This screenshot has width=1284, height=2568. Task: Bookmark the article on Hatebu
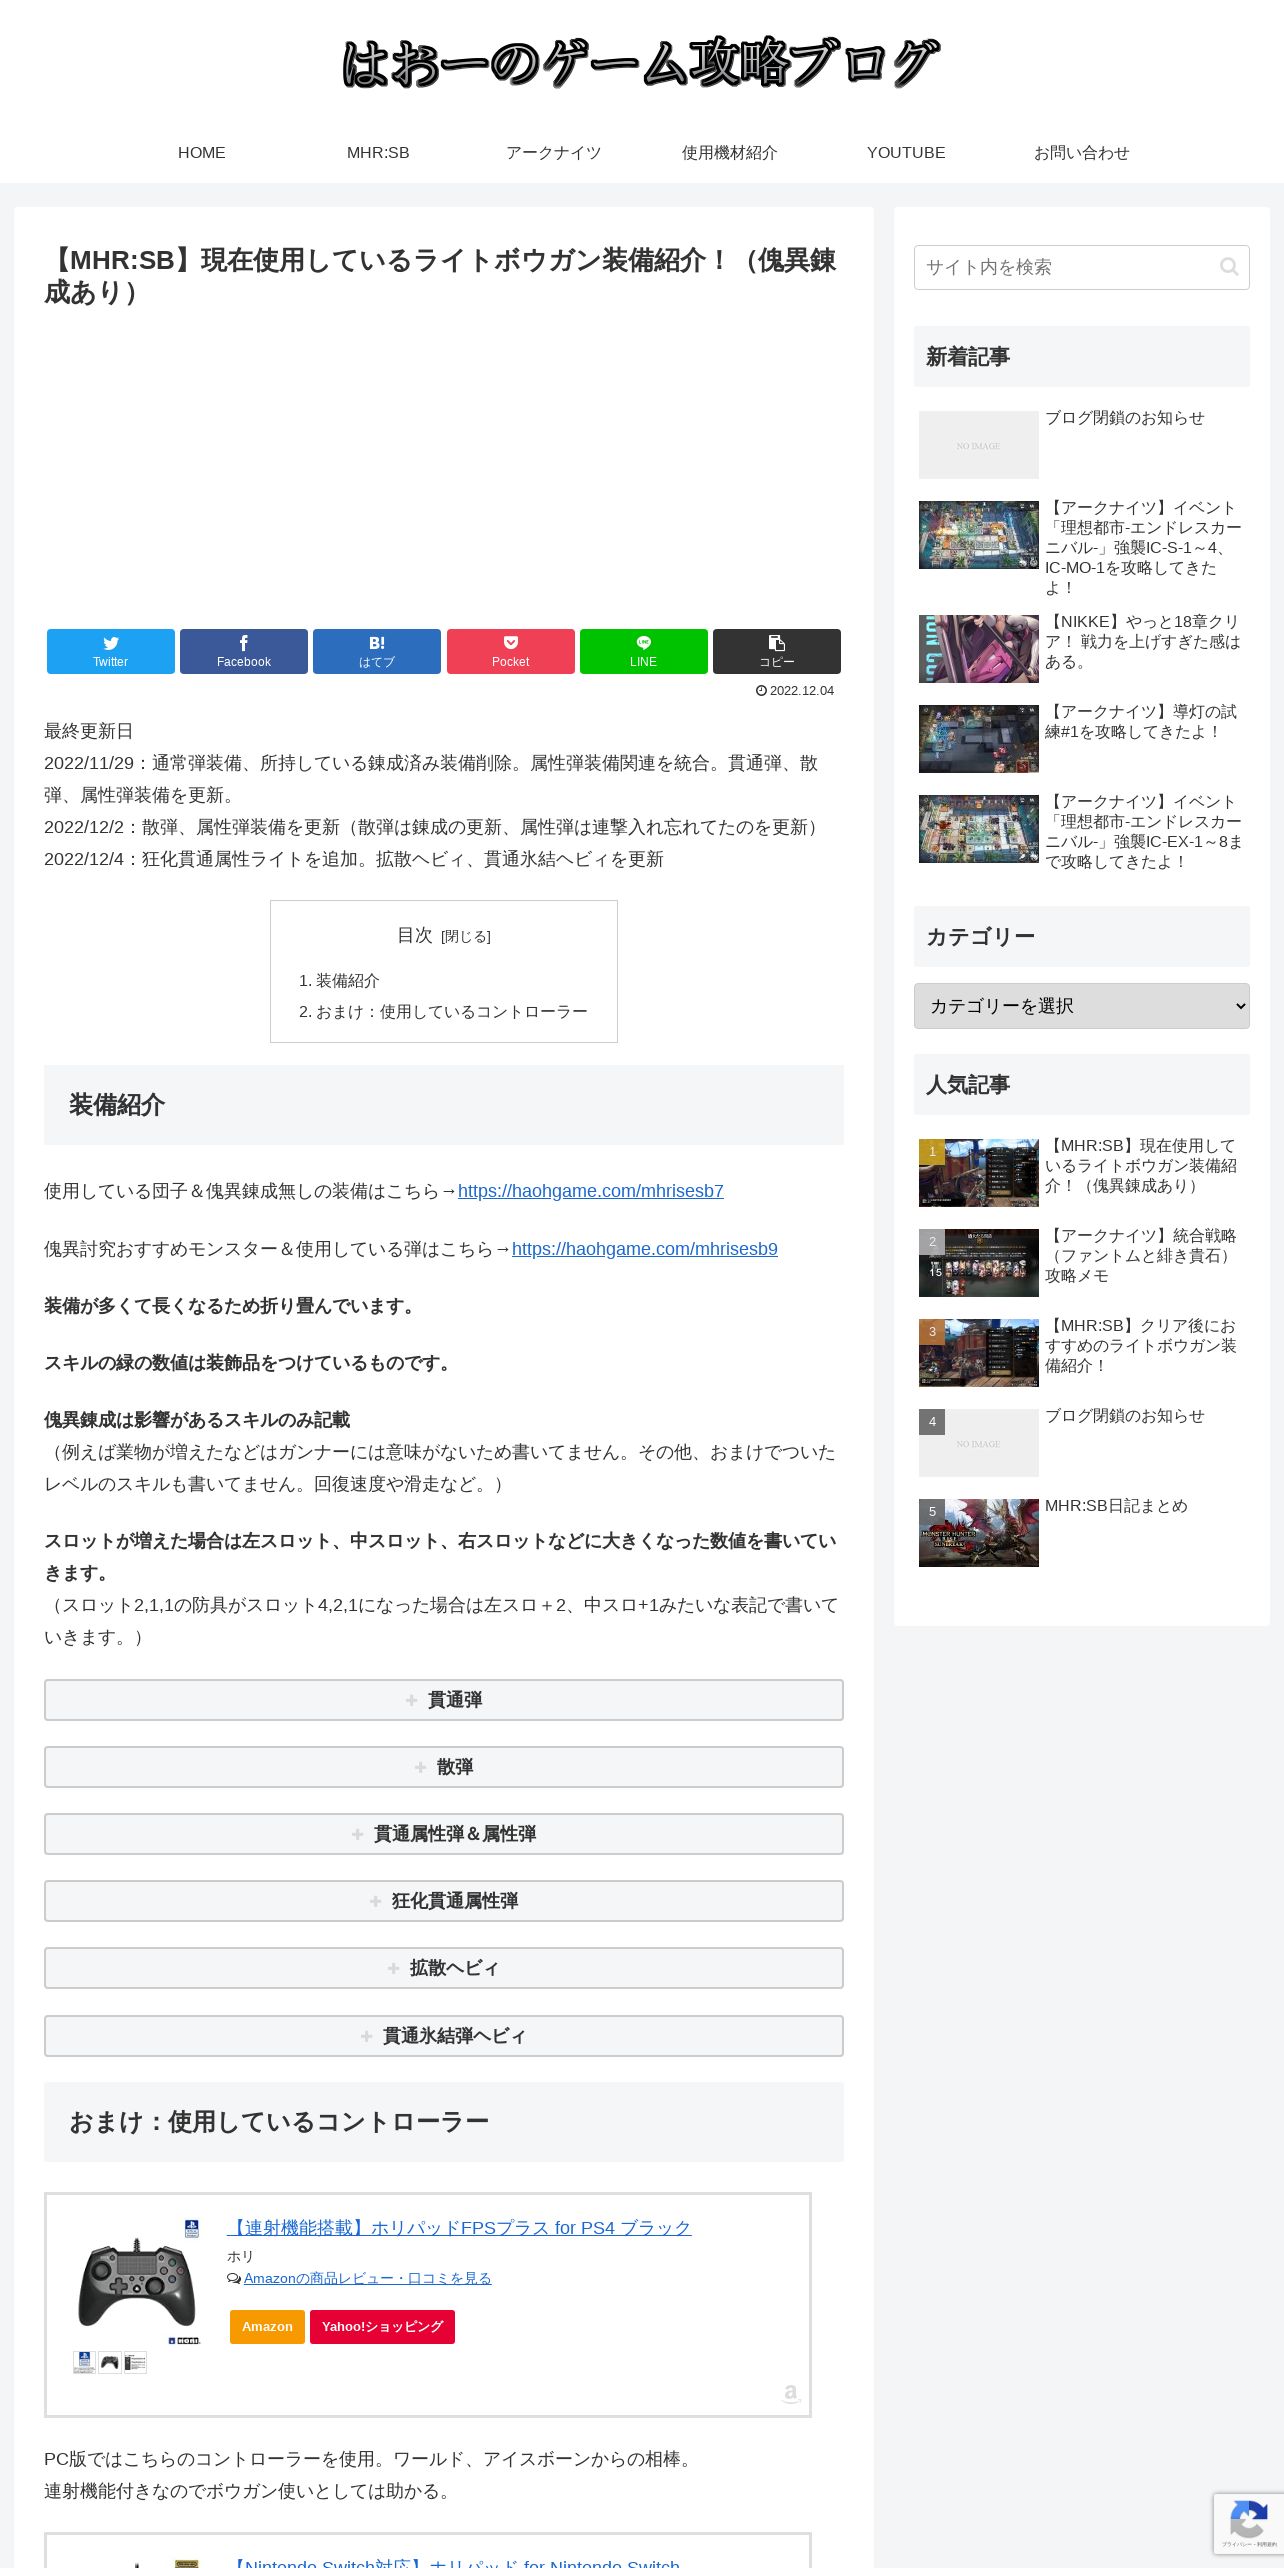(377, 651)
